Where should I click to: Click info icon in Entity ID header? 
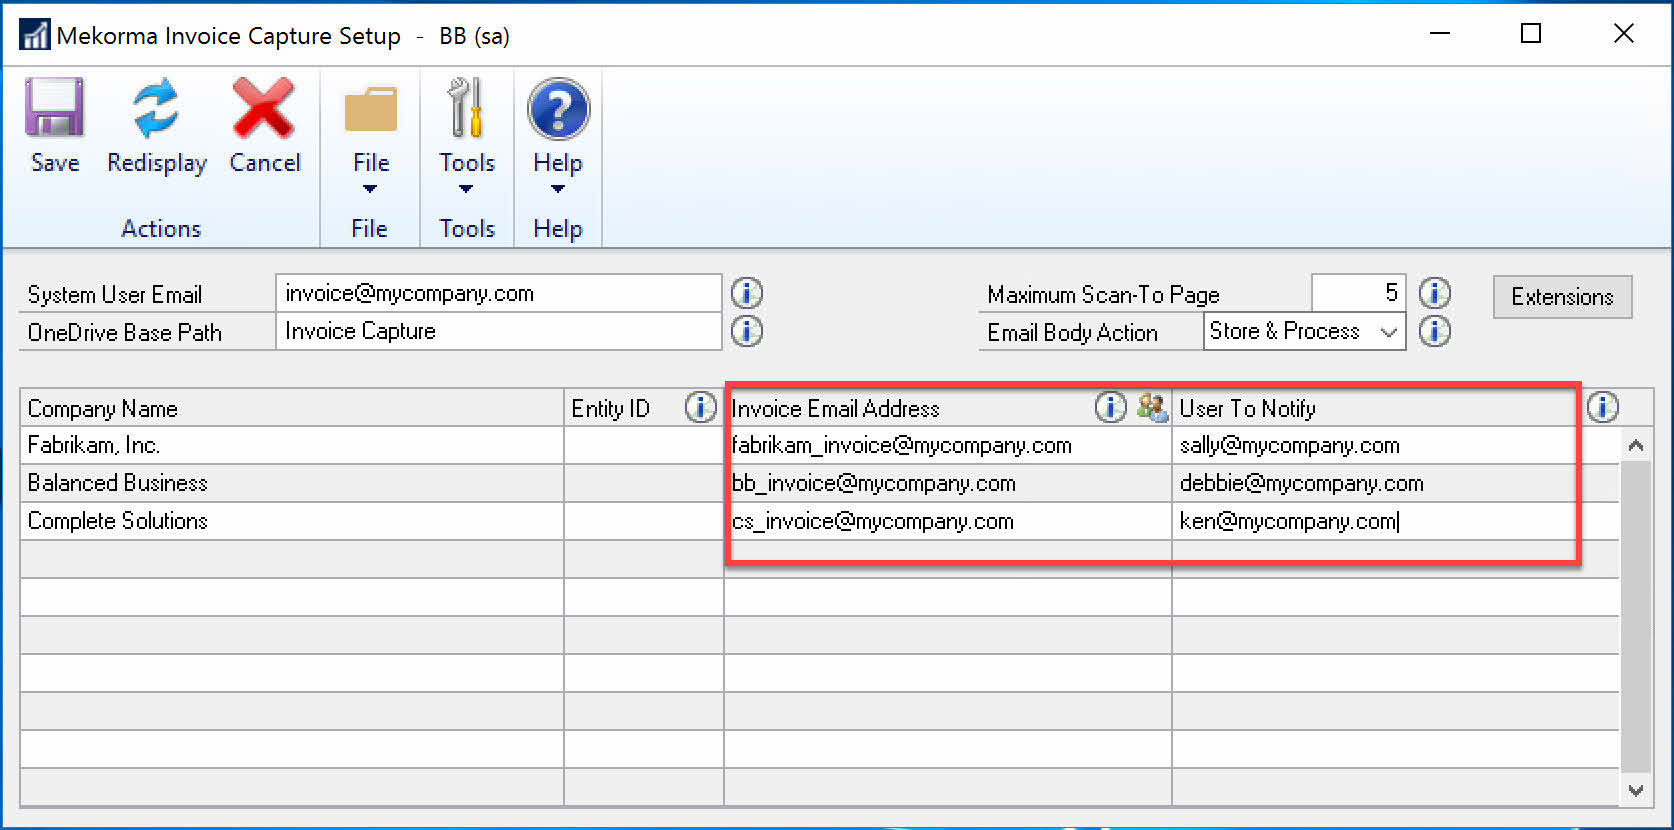pyautogui.click(x=700, y=407)
